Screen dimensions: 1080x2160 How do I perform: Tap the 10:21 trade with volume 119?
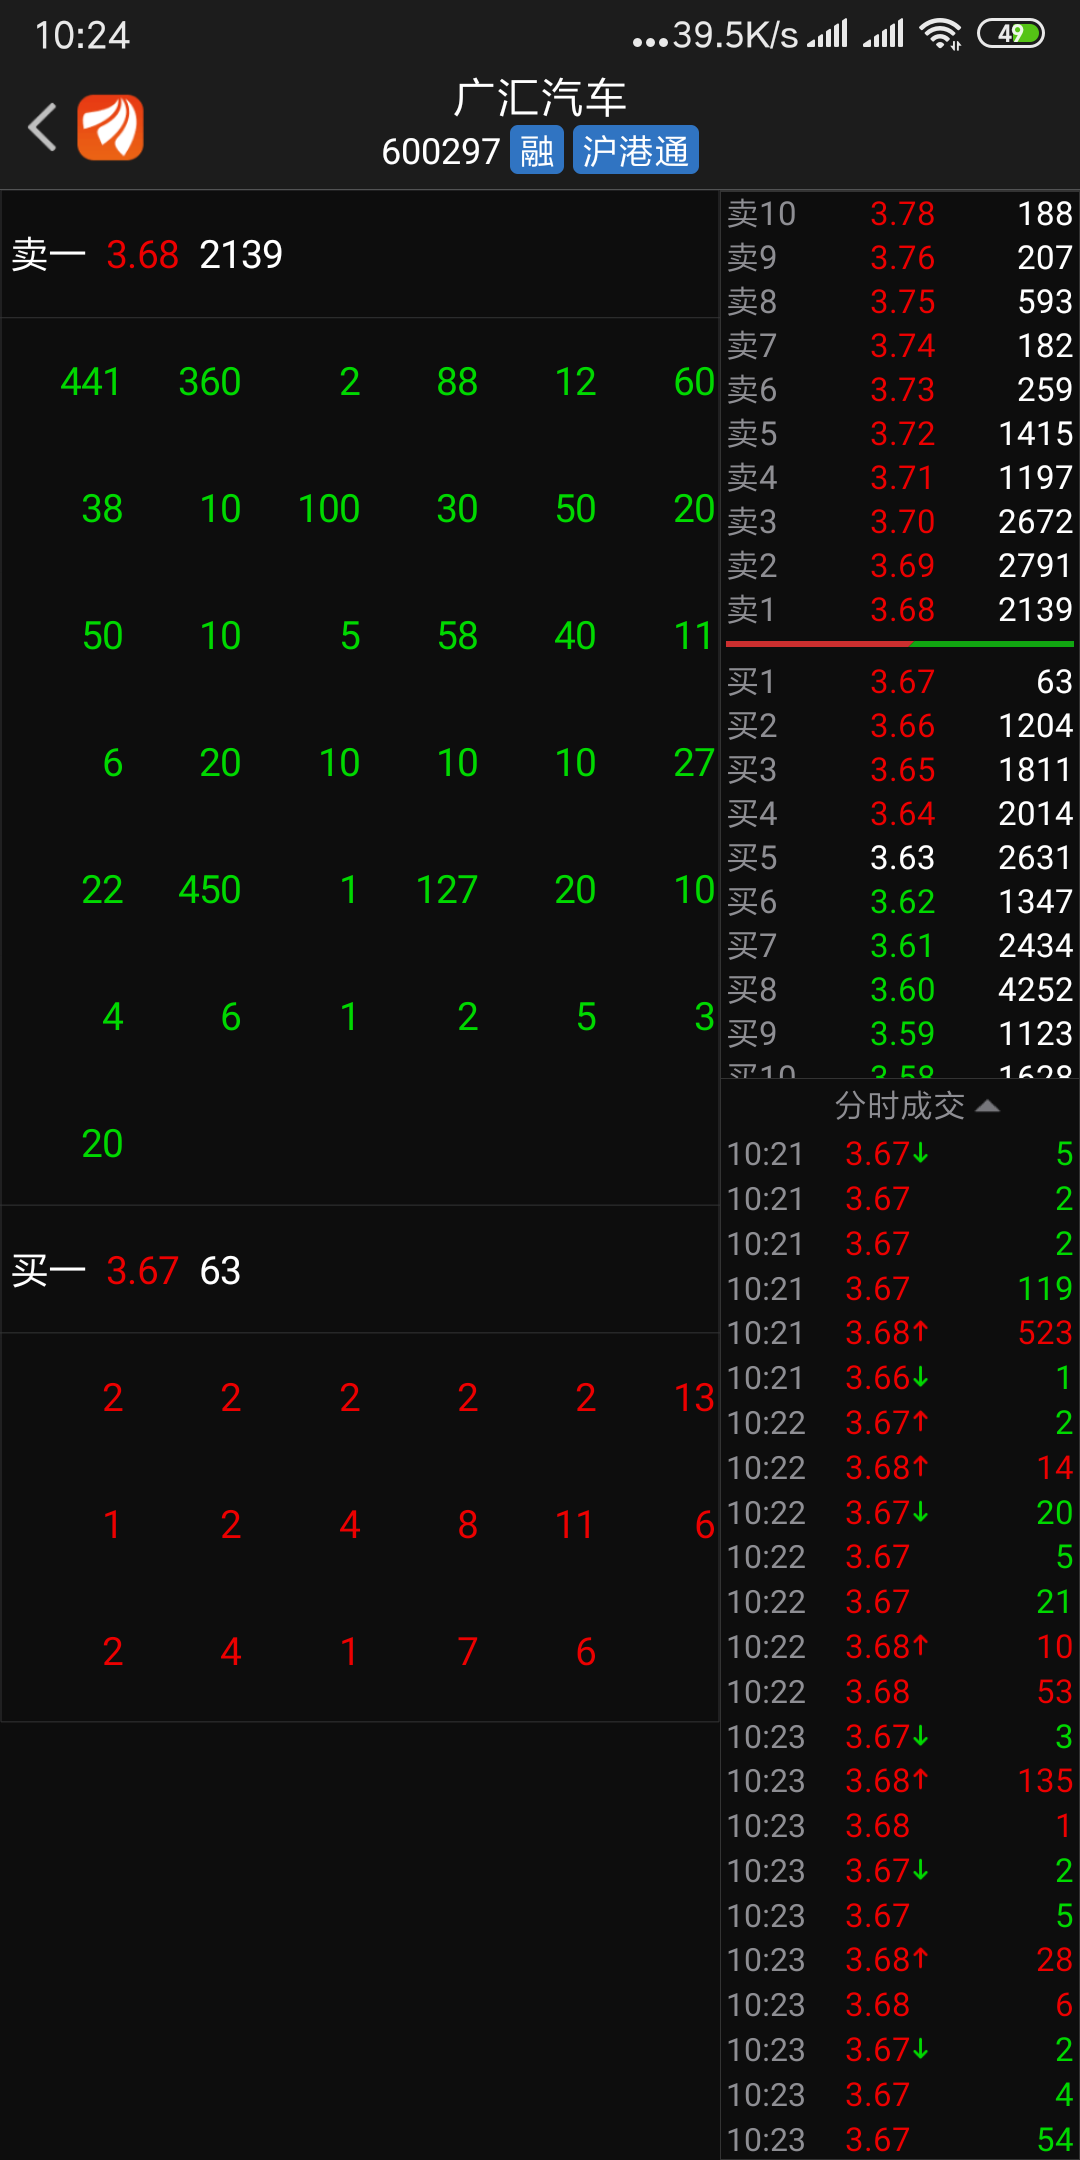pyautogui.click(x=900, y=1289)
